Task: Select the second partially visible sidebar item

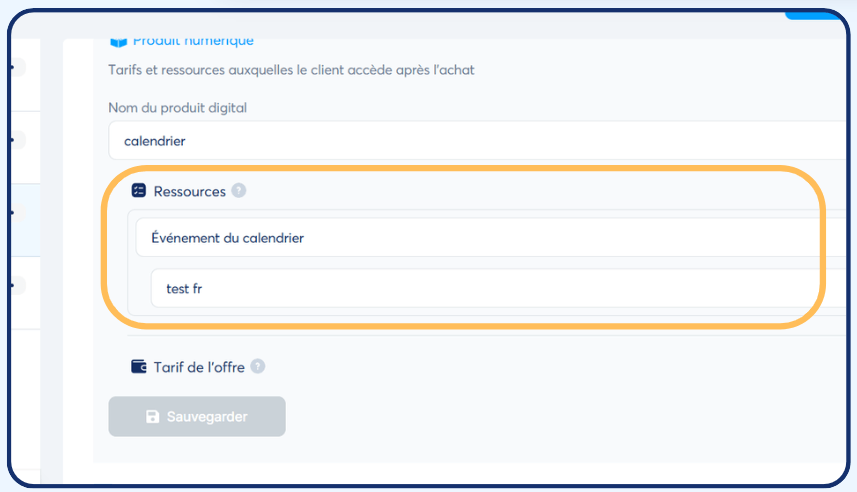Action: coord(20,140)
